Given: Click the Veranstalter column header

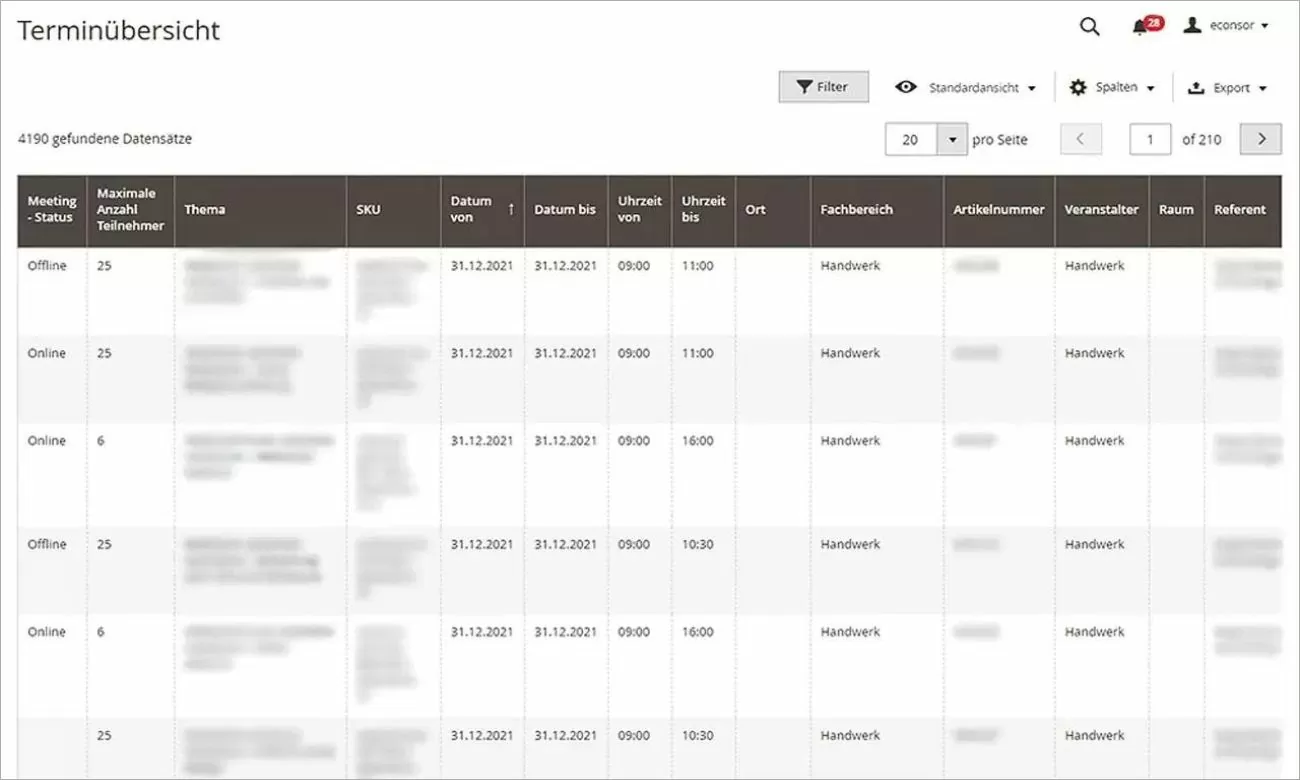Looking at the screenshot, I should (x=1101, y=210).
